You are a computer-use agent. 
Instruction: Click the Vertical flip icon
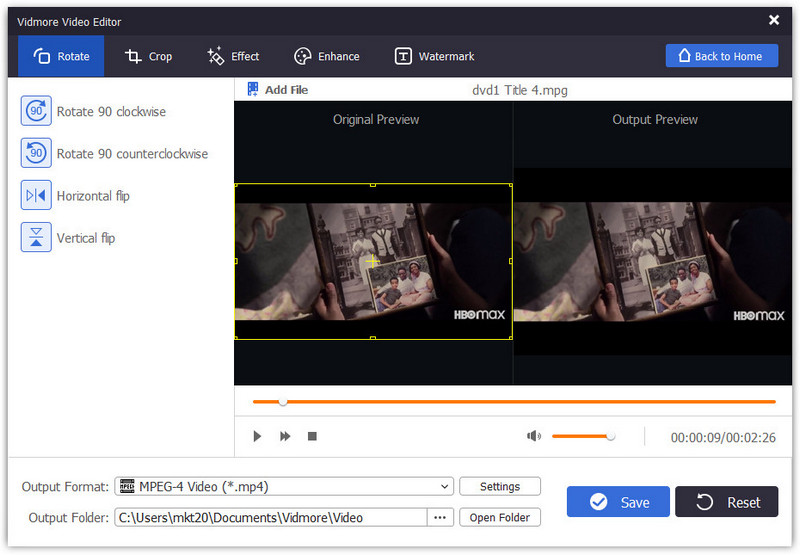click(36, 238)
